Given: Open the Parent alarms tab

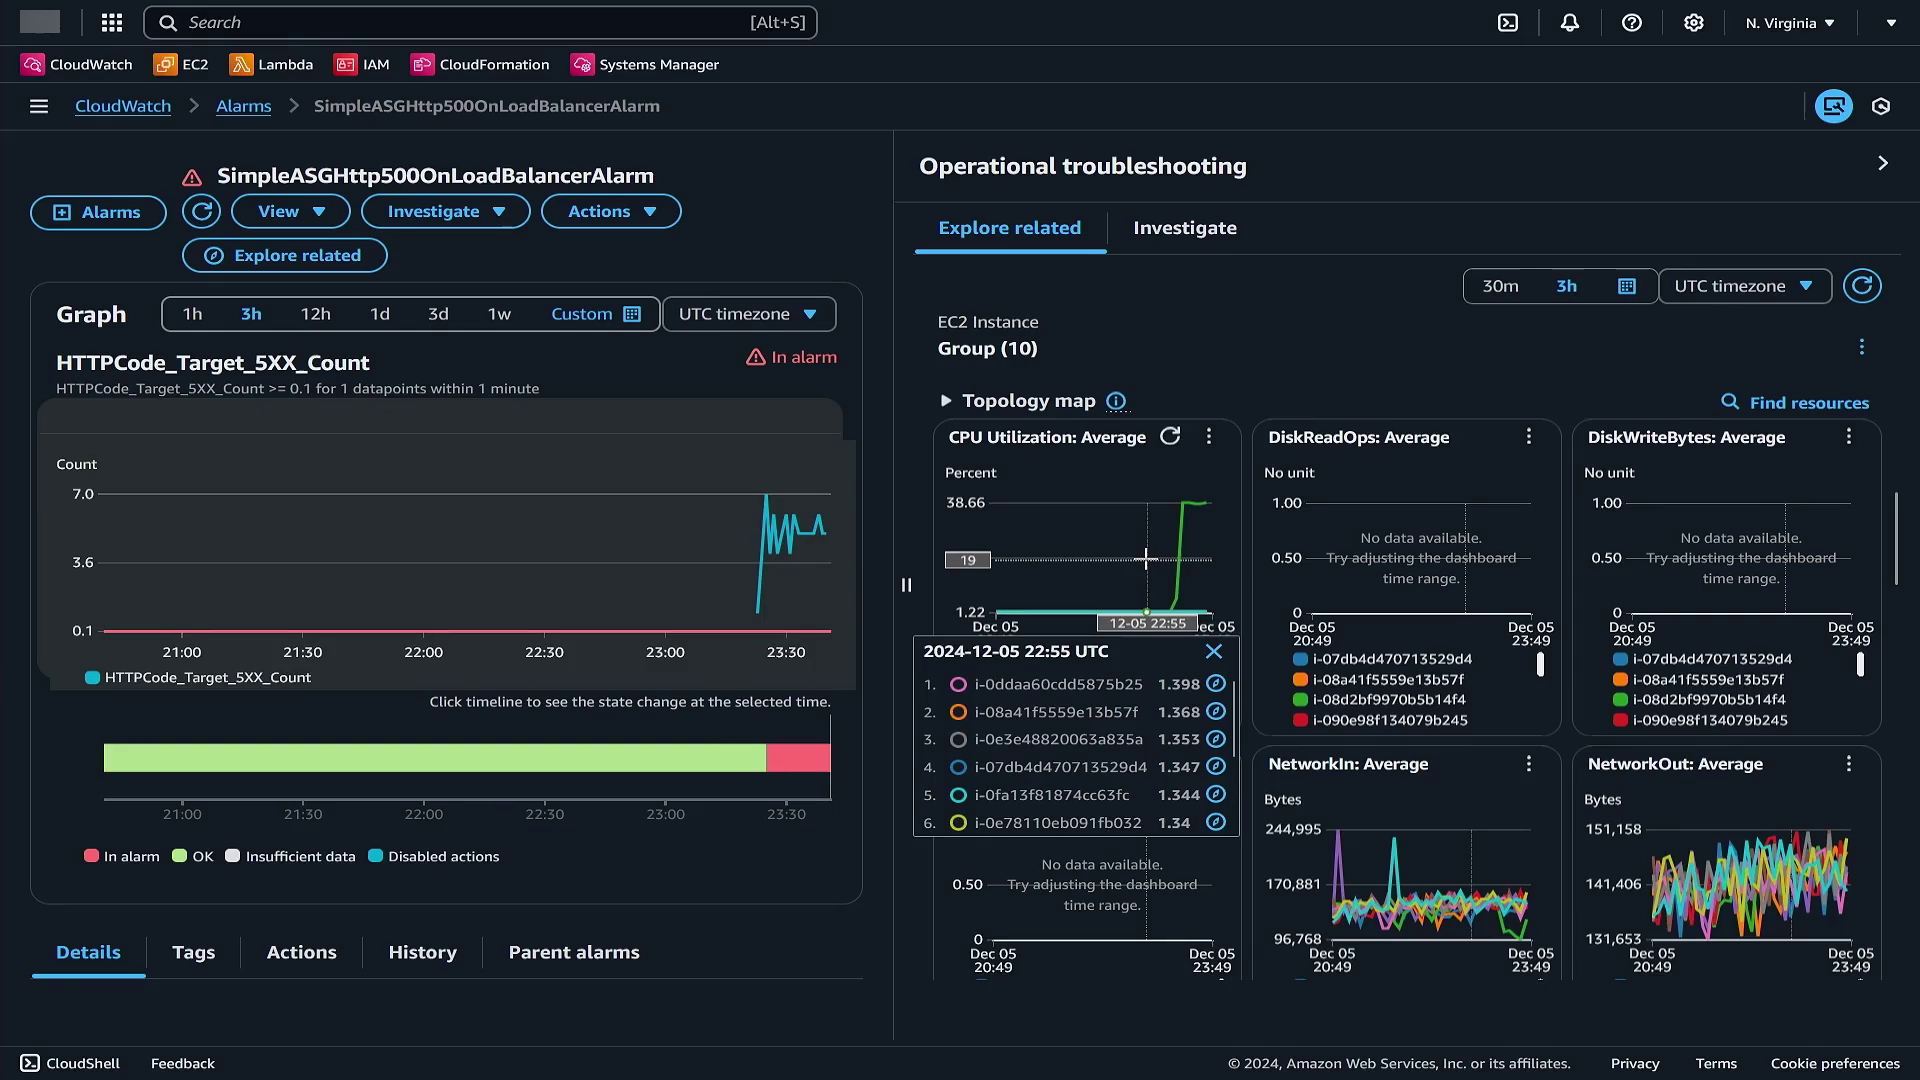Looking at the screenshot, I should point(574,952).
